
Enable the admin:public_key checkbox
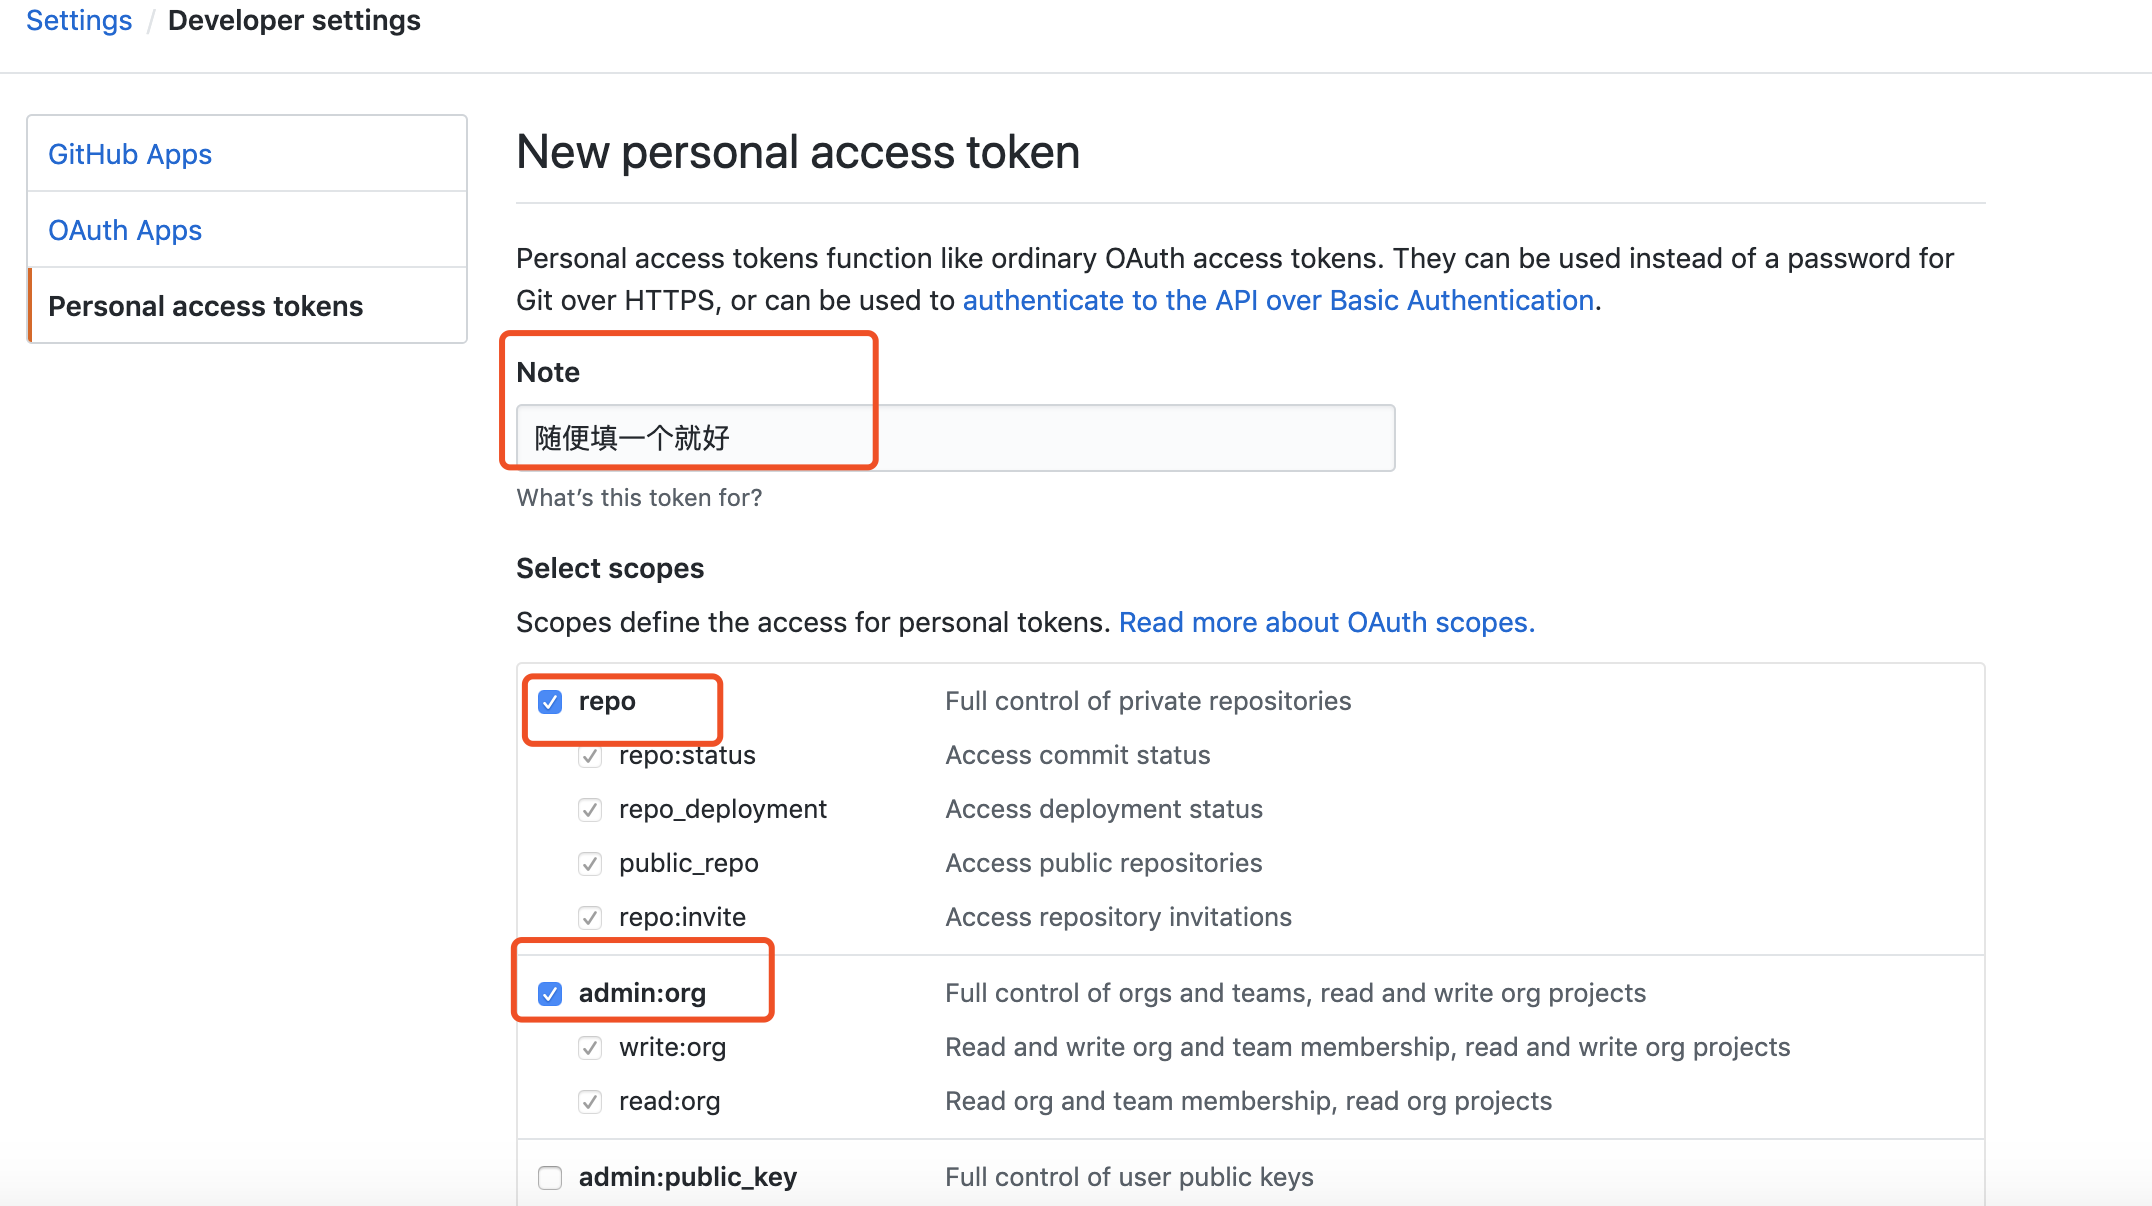[550, 1178]
